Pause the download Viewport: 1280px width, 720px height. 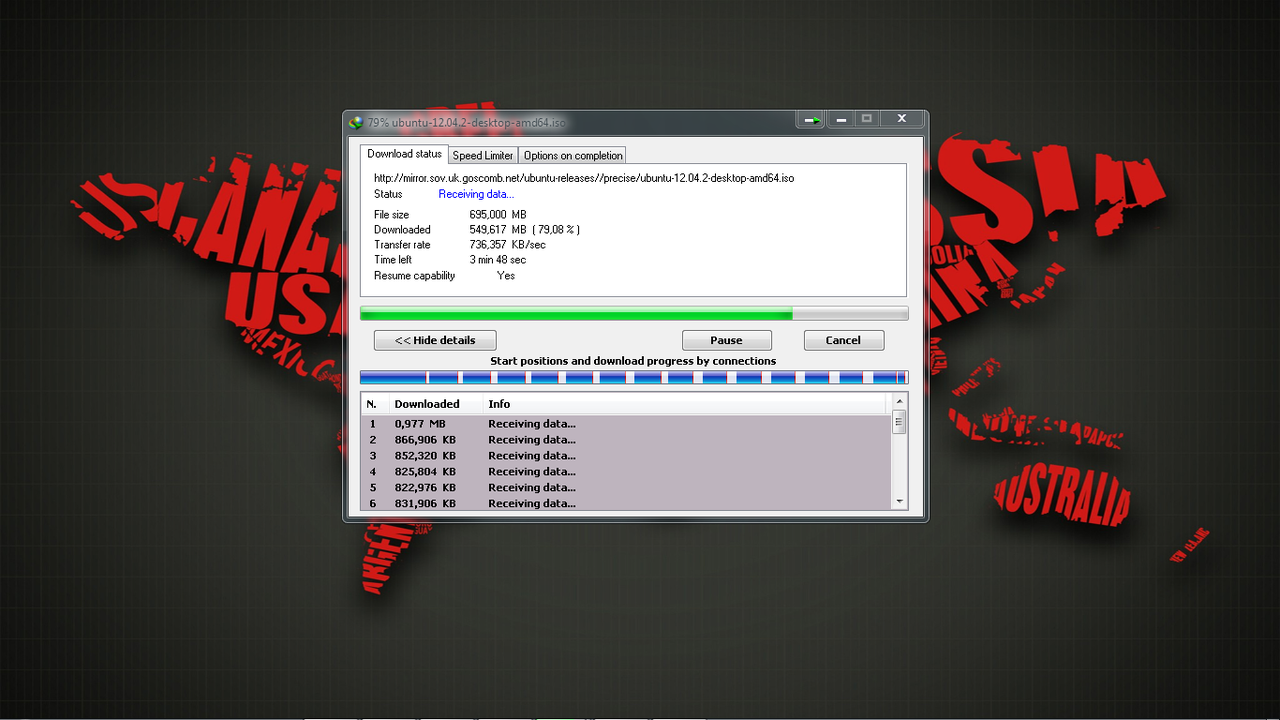(726, 340)
